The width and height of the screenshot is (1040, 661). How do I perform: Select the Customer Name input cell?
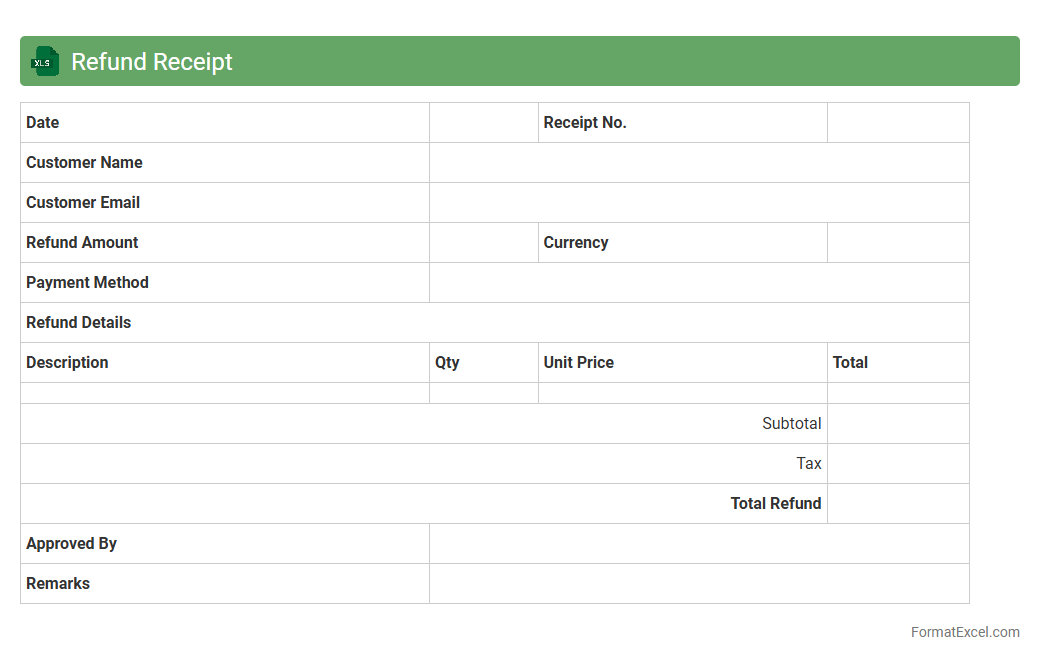click(699, 163)
